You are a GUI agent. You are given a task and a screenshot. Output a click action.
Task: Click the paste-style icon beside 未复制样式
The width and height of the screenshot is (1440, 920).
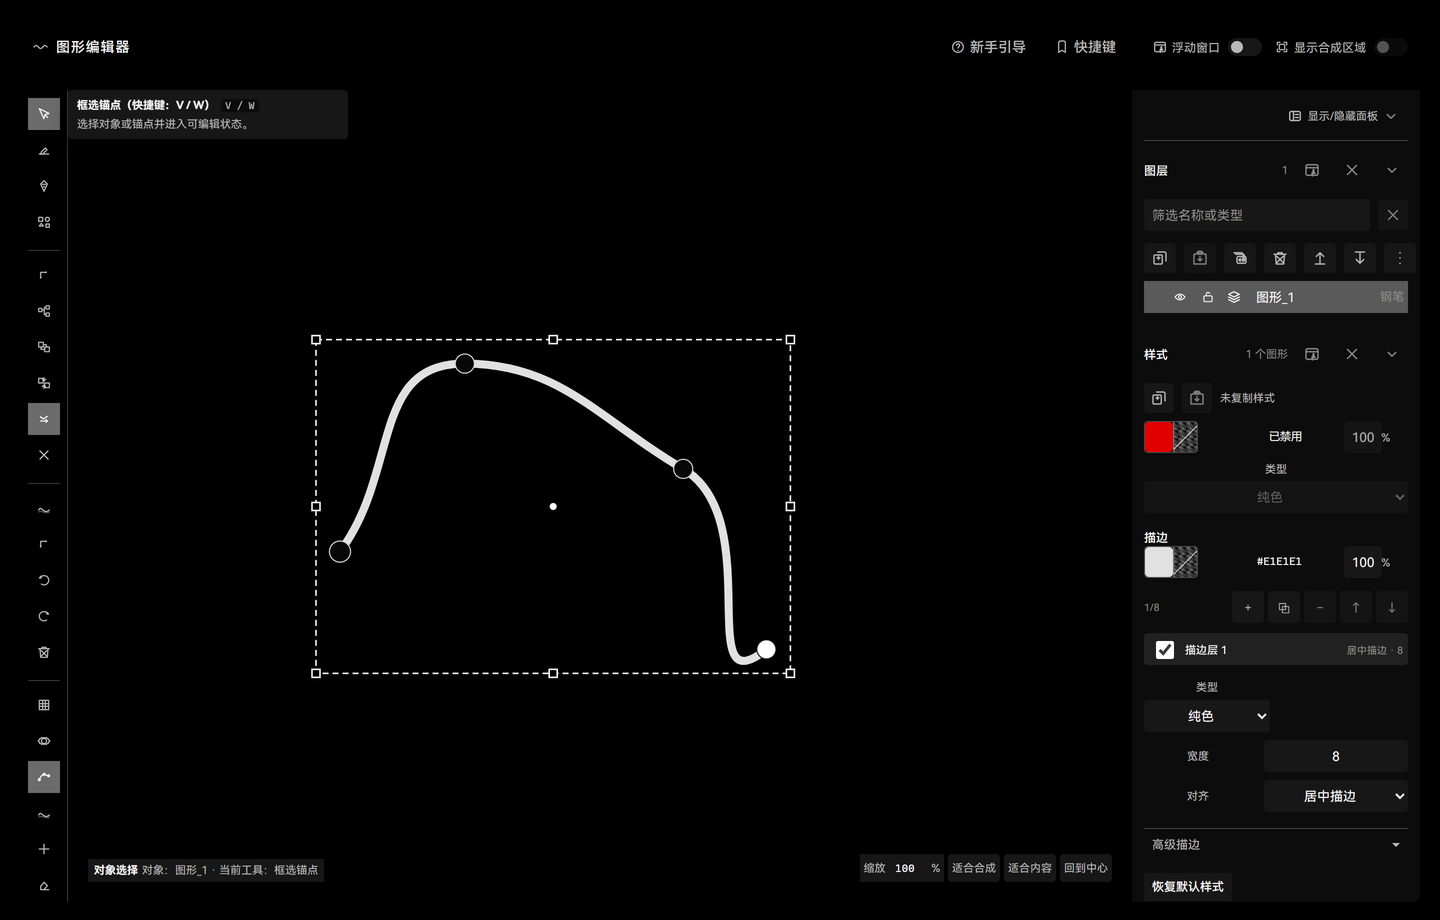1197,398
